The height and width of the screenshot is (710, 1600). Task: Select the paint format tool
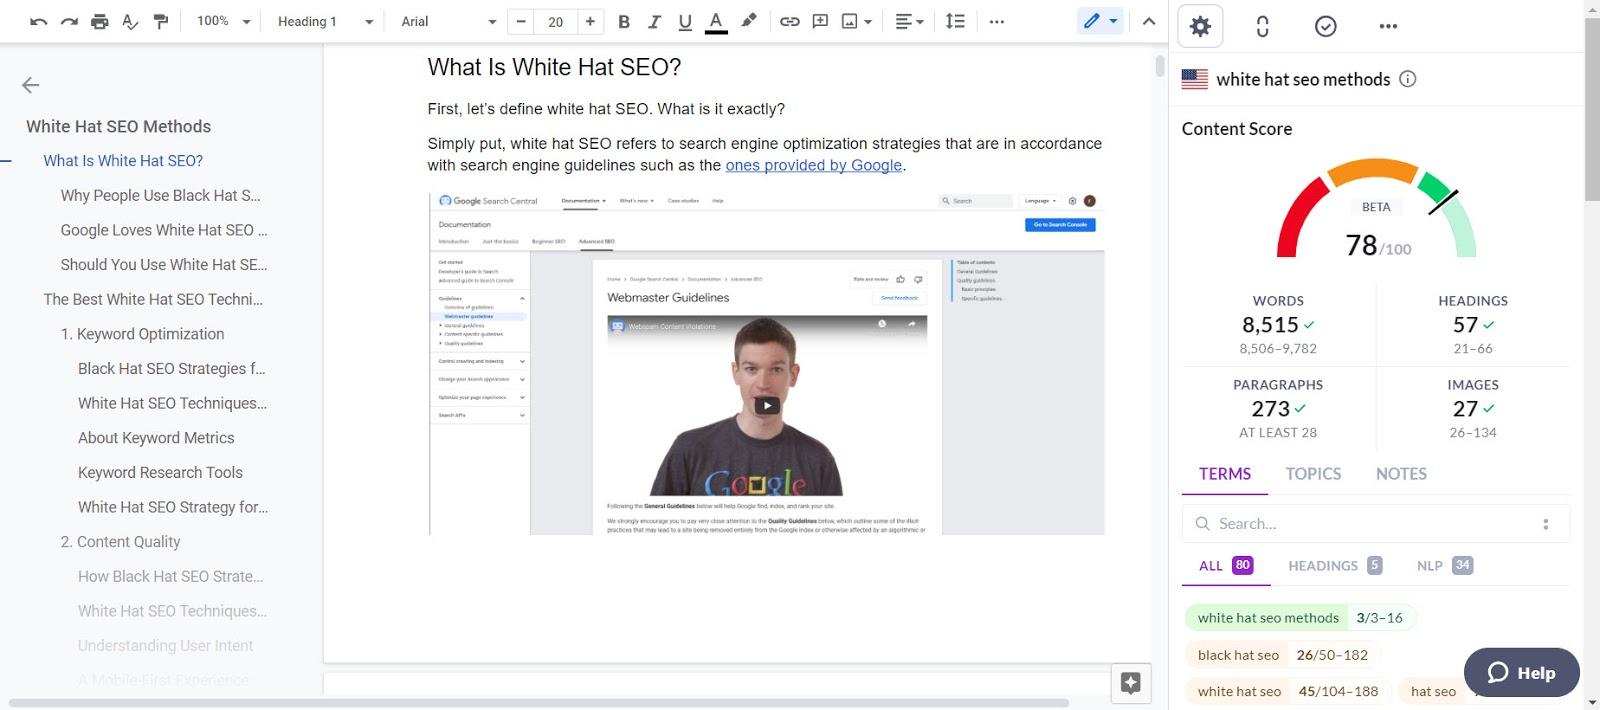tap(161, 21)
